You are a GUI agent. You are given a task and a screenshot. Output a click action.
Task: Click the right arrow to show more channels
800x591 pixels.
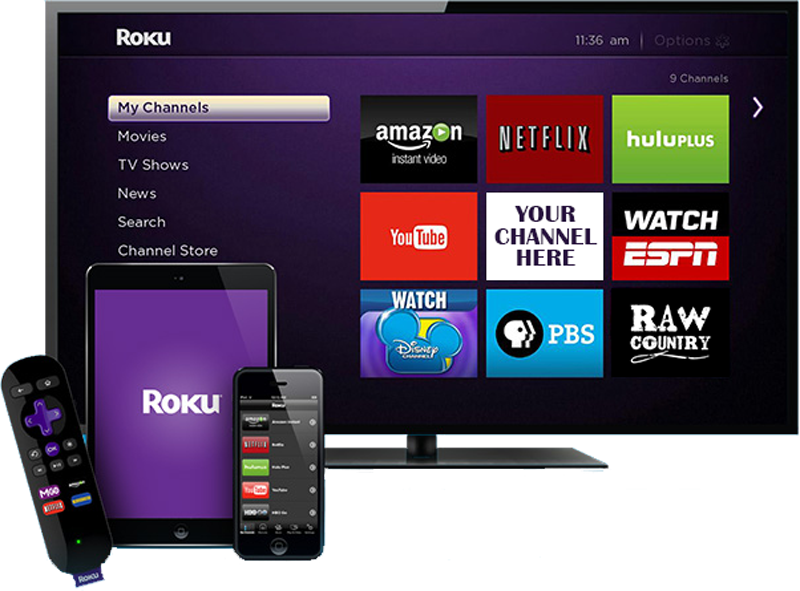(758, 107)
